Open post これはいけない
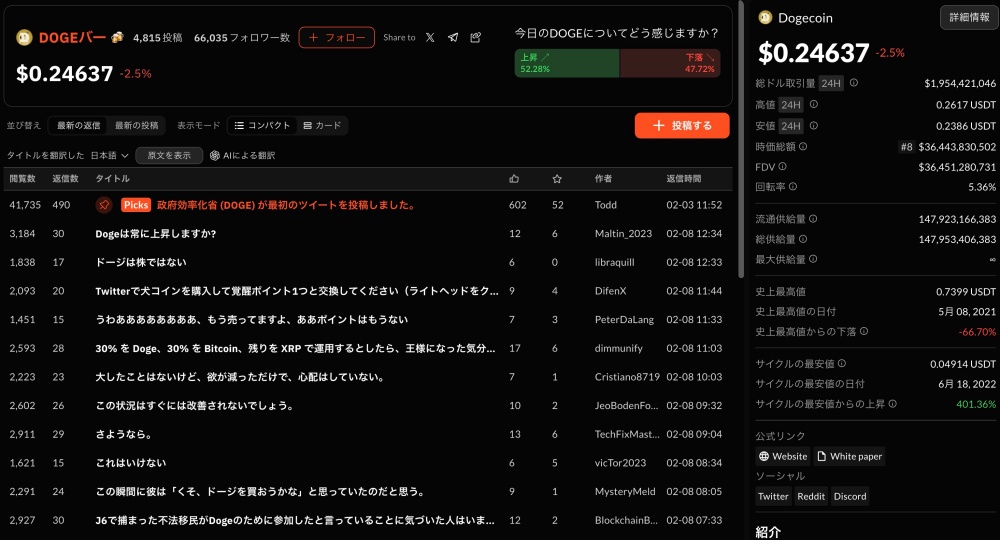 (x=131, y=463)
